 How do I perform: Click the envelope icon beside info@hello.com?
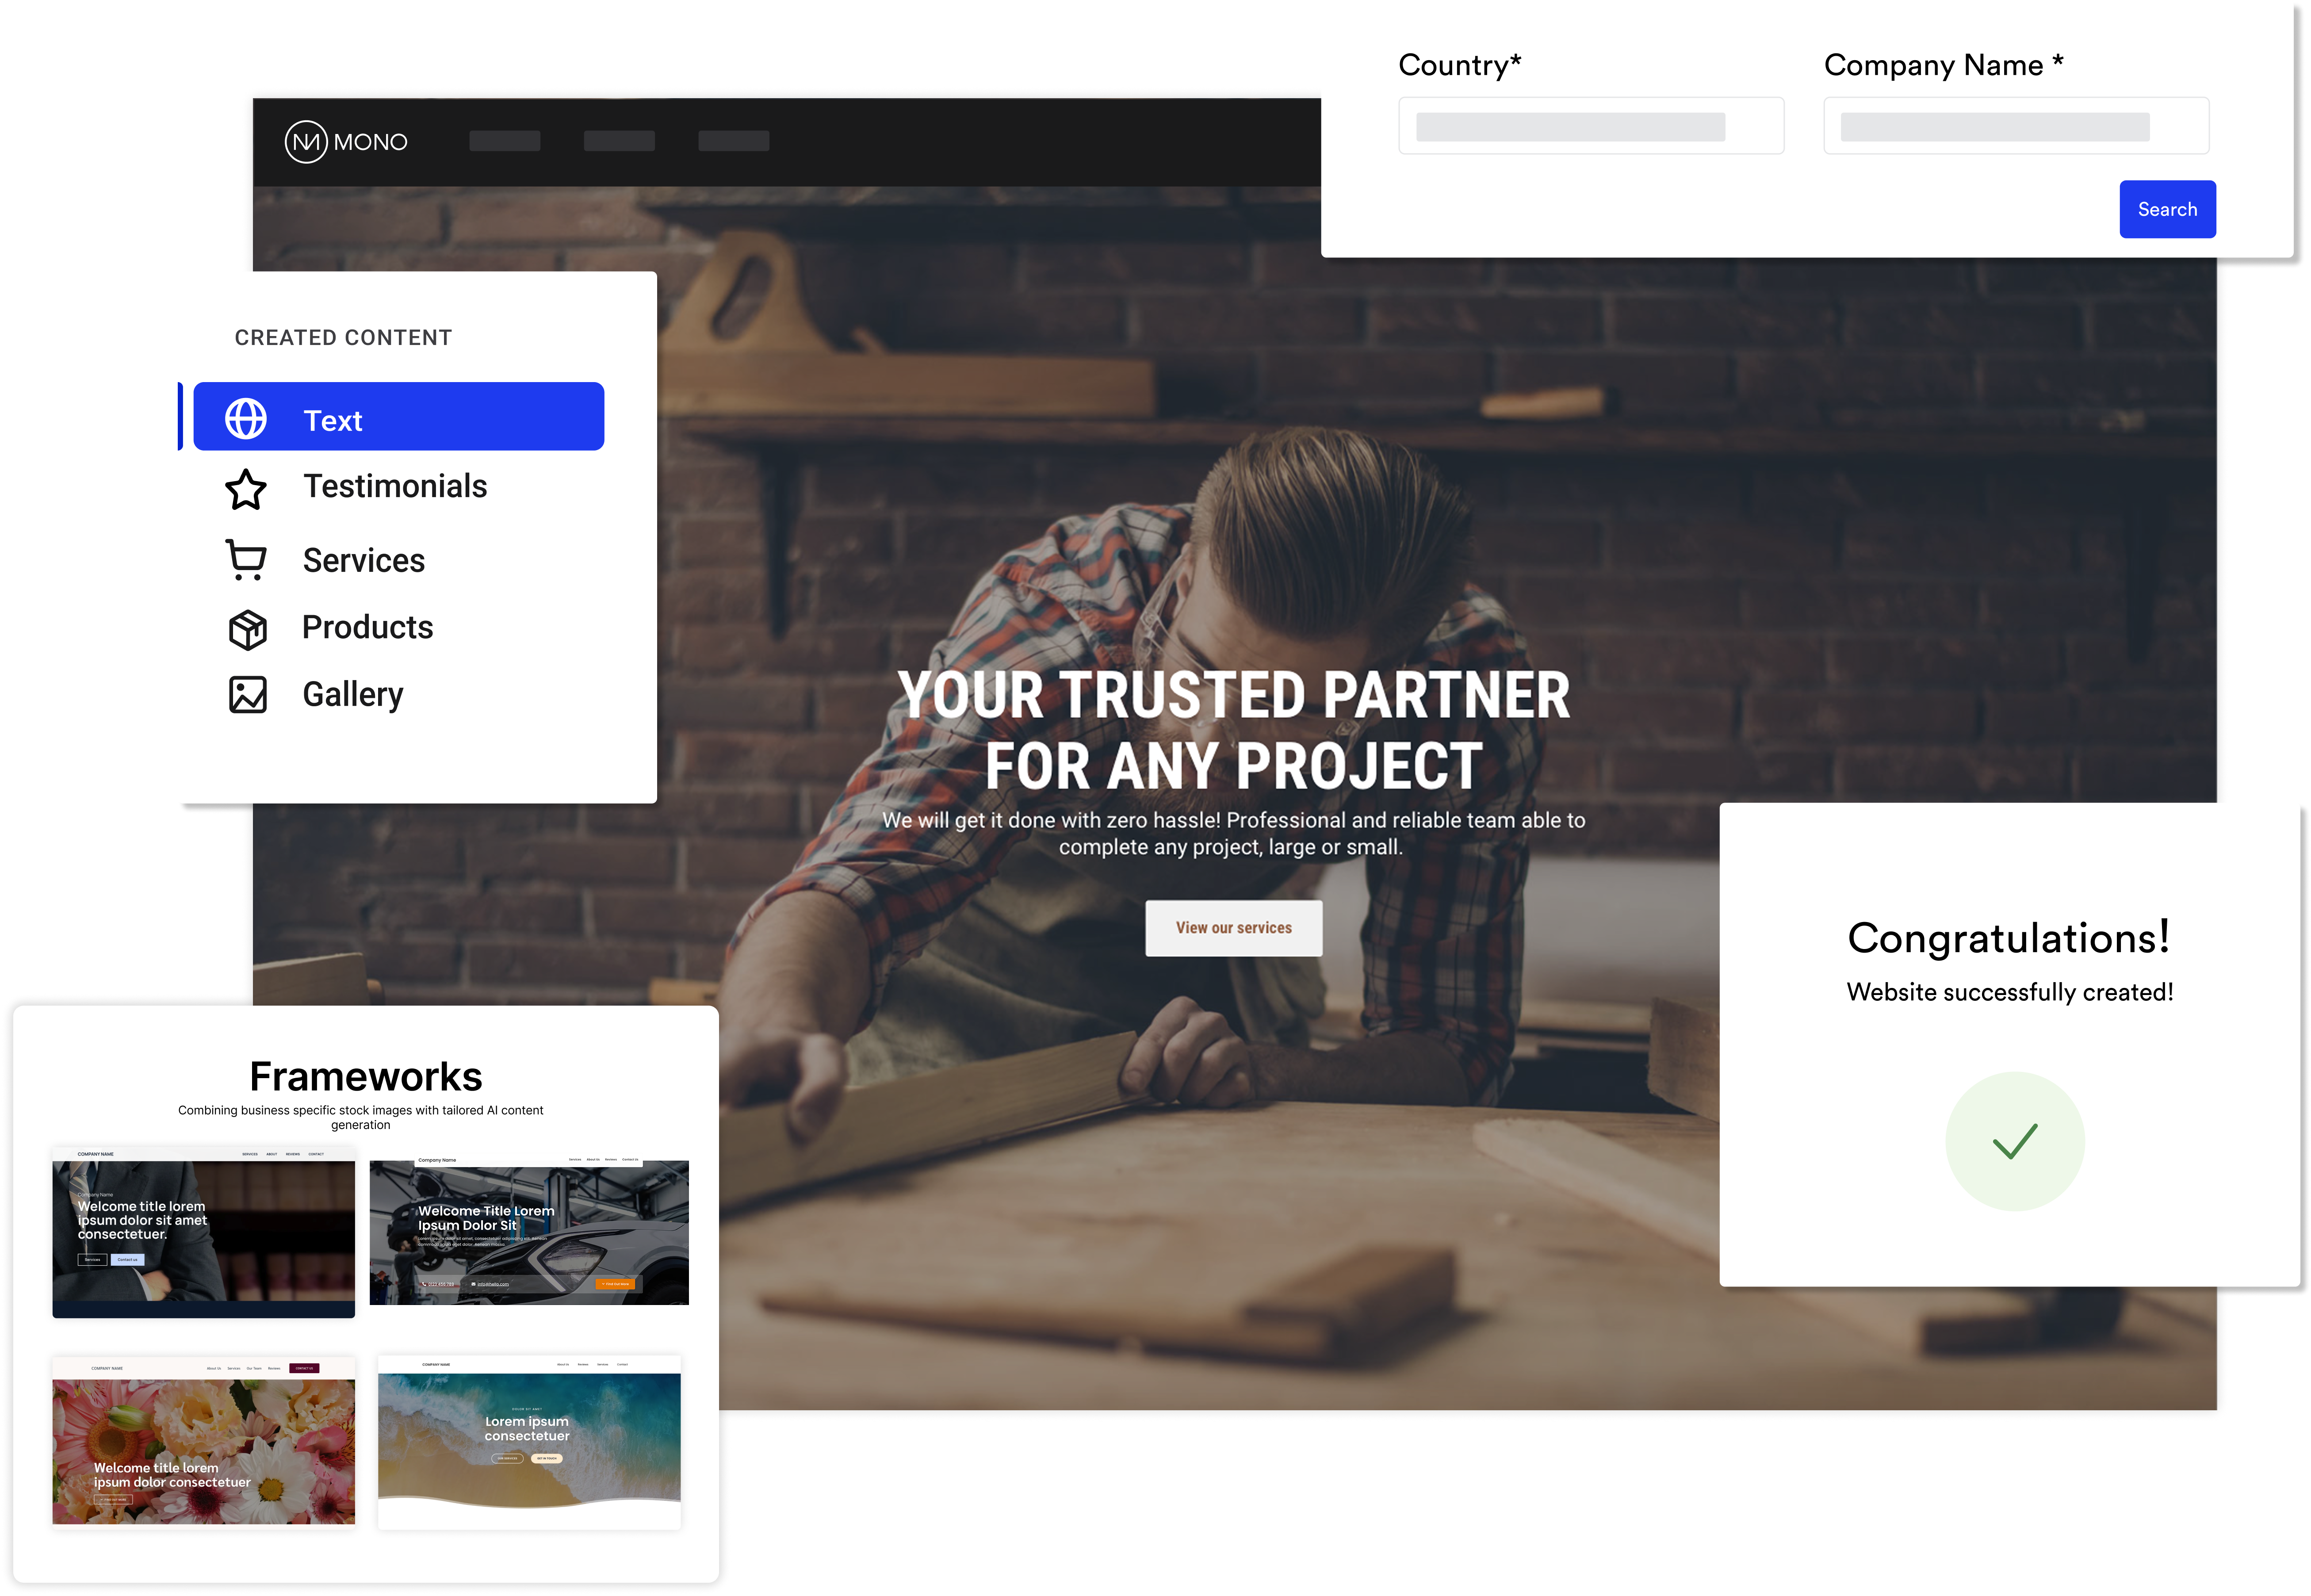[473, 1284]
